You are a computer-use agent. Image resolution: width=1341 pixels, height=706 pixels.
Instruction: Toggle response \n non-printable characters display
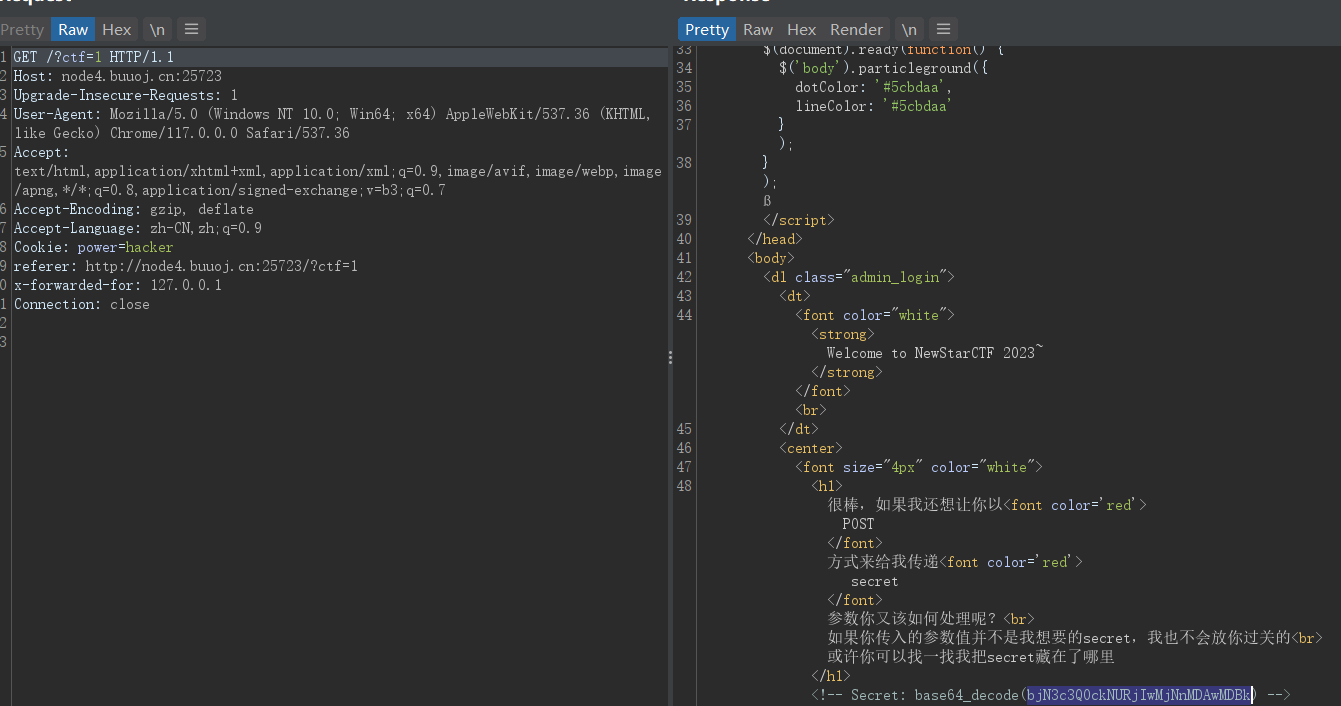(908, 29)
